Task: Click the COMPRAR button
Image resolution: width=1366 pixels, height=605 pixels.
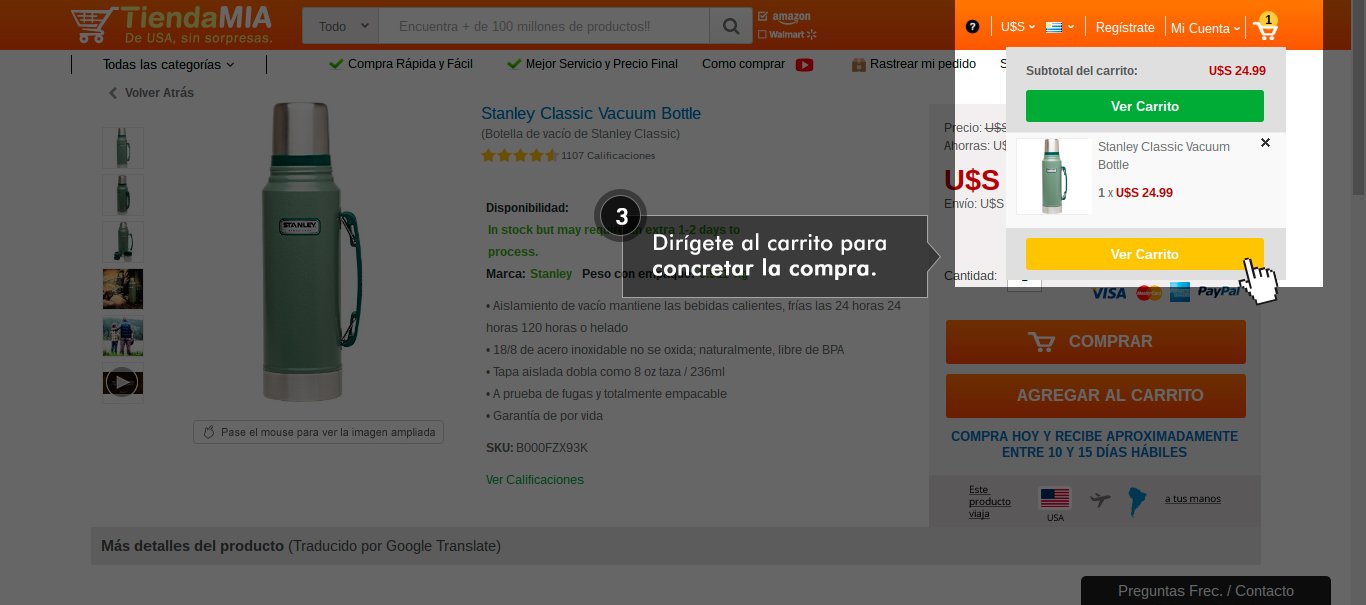Action: (1095, 342)
